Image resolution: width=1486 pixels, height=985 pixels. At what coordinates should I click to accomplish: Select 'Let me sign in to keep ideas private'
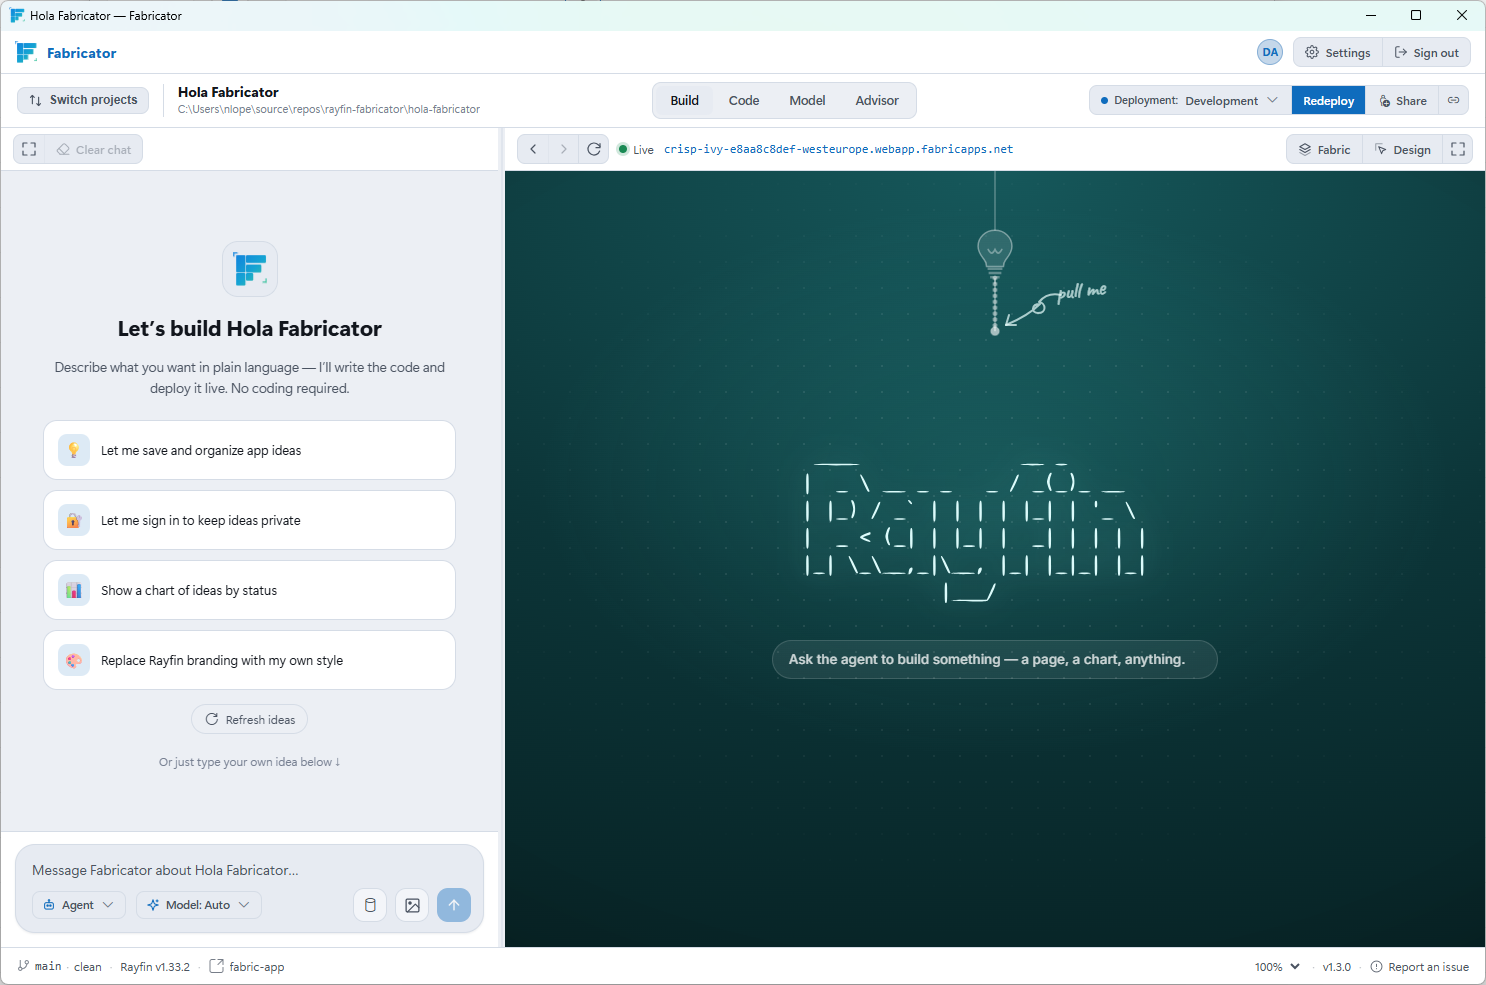pyautogui.click(x=249, y=520)
